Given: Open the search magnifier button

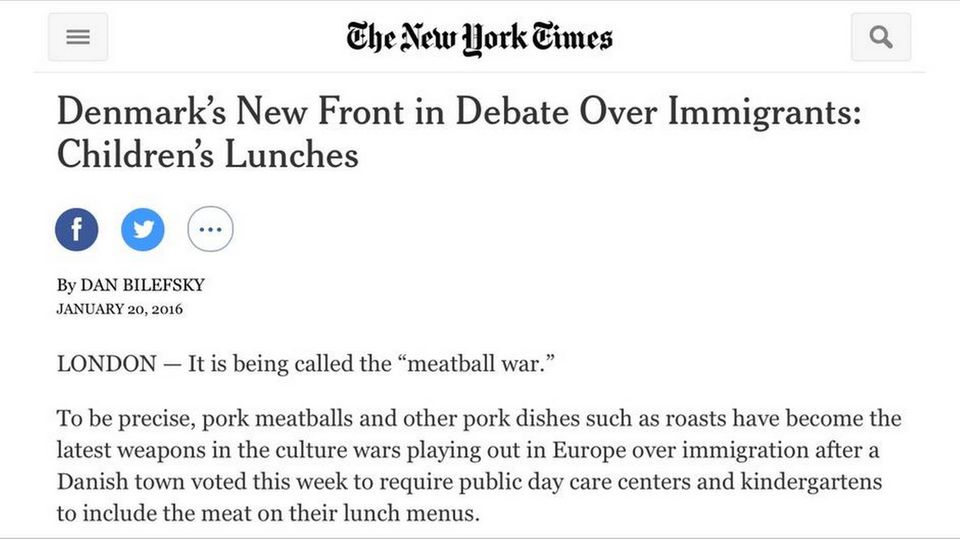Looking at the screenshot, I should pyautogui.click(x=880, y=37).
